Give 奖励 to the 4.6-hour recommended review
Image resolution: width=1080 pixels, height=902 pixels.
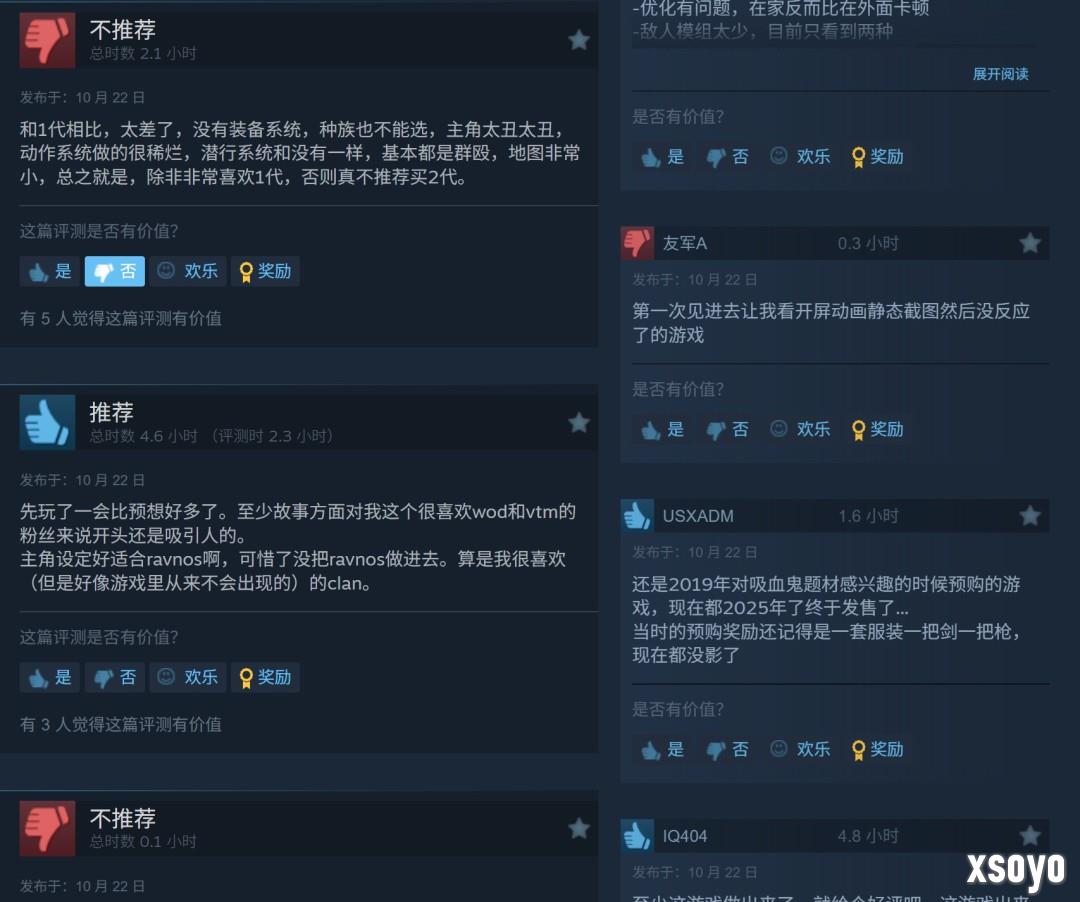click(265, 677)
